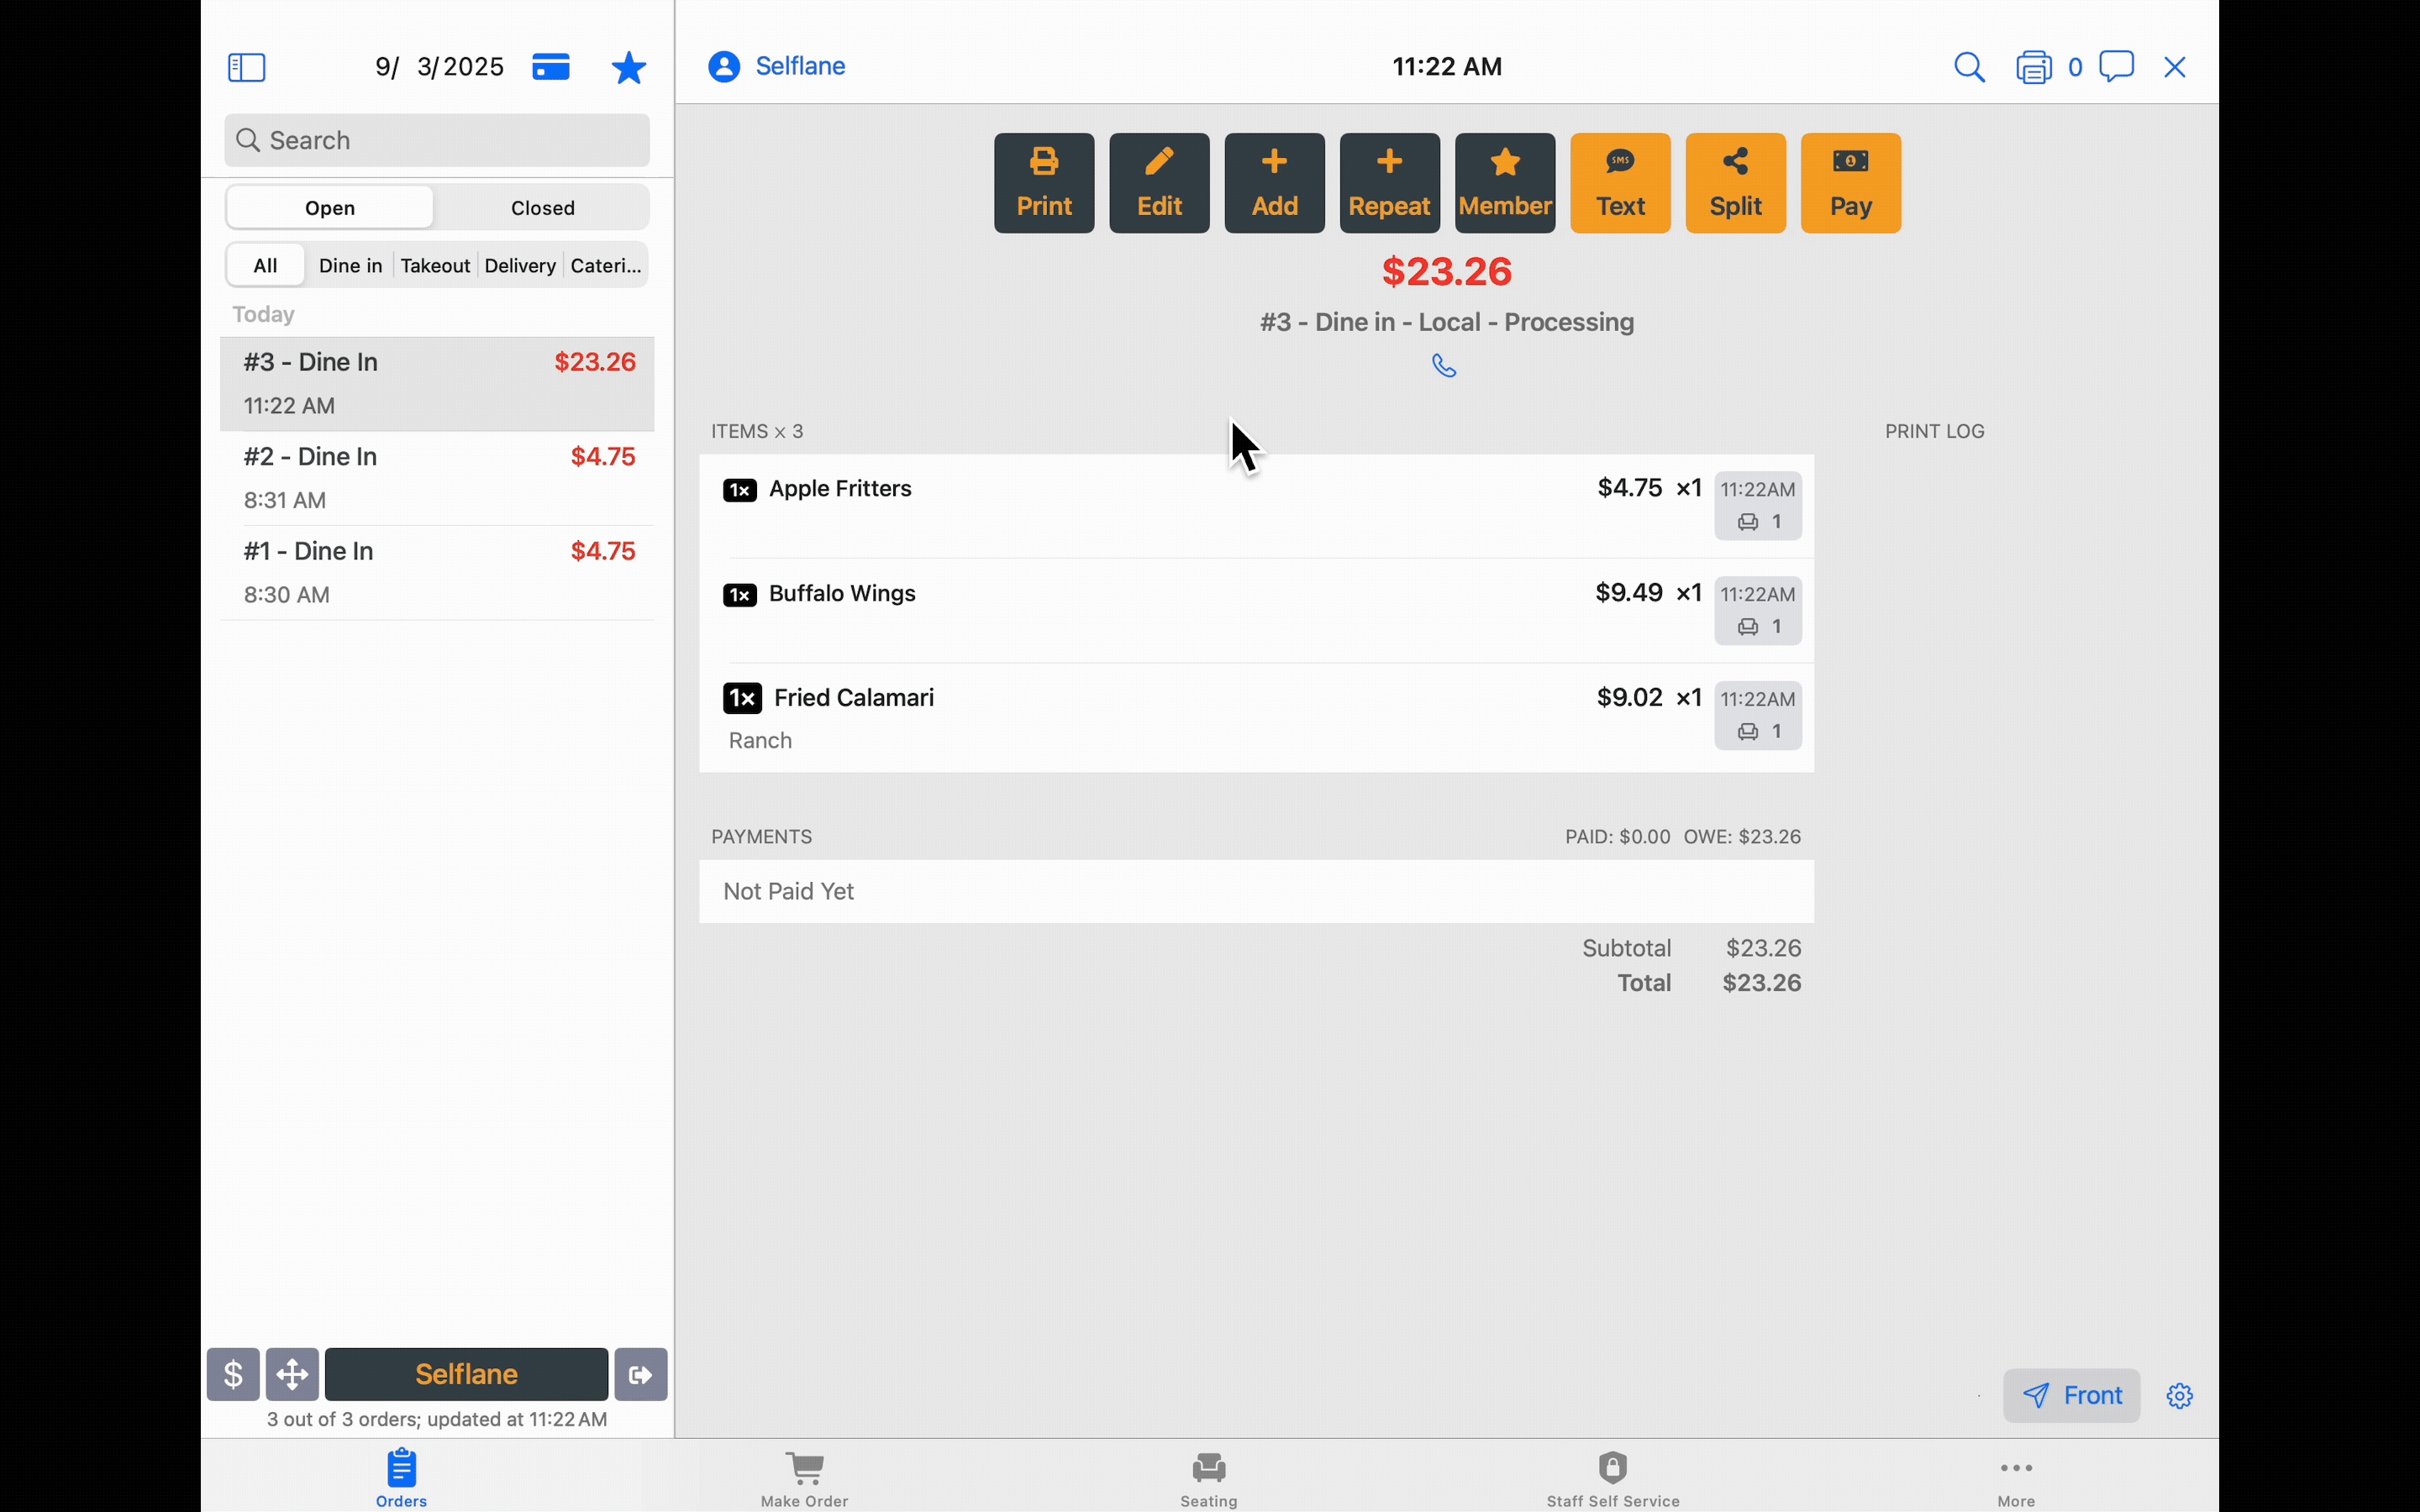The height and width of the screenshot is (1512, 2420).
Task: Open the Make Order tab
Action: point(804,1478)
